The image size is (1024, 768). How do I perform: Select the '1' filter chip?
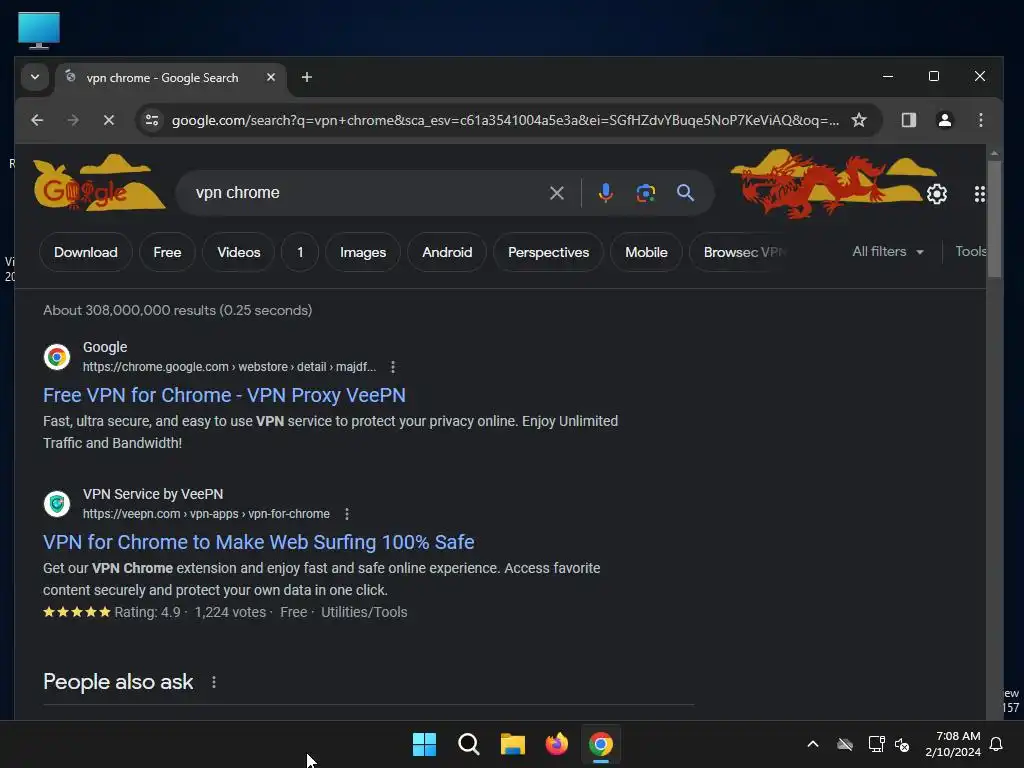click(x=300, y=253)
